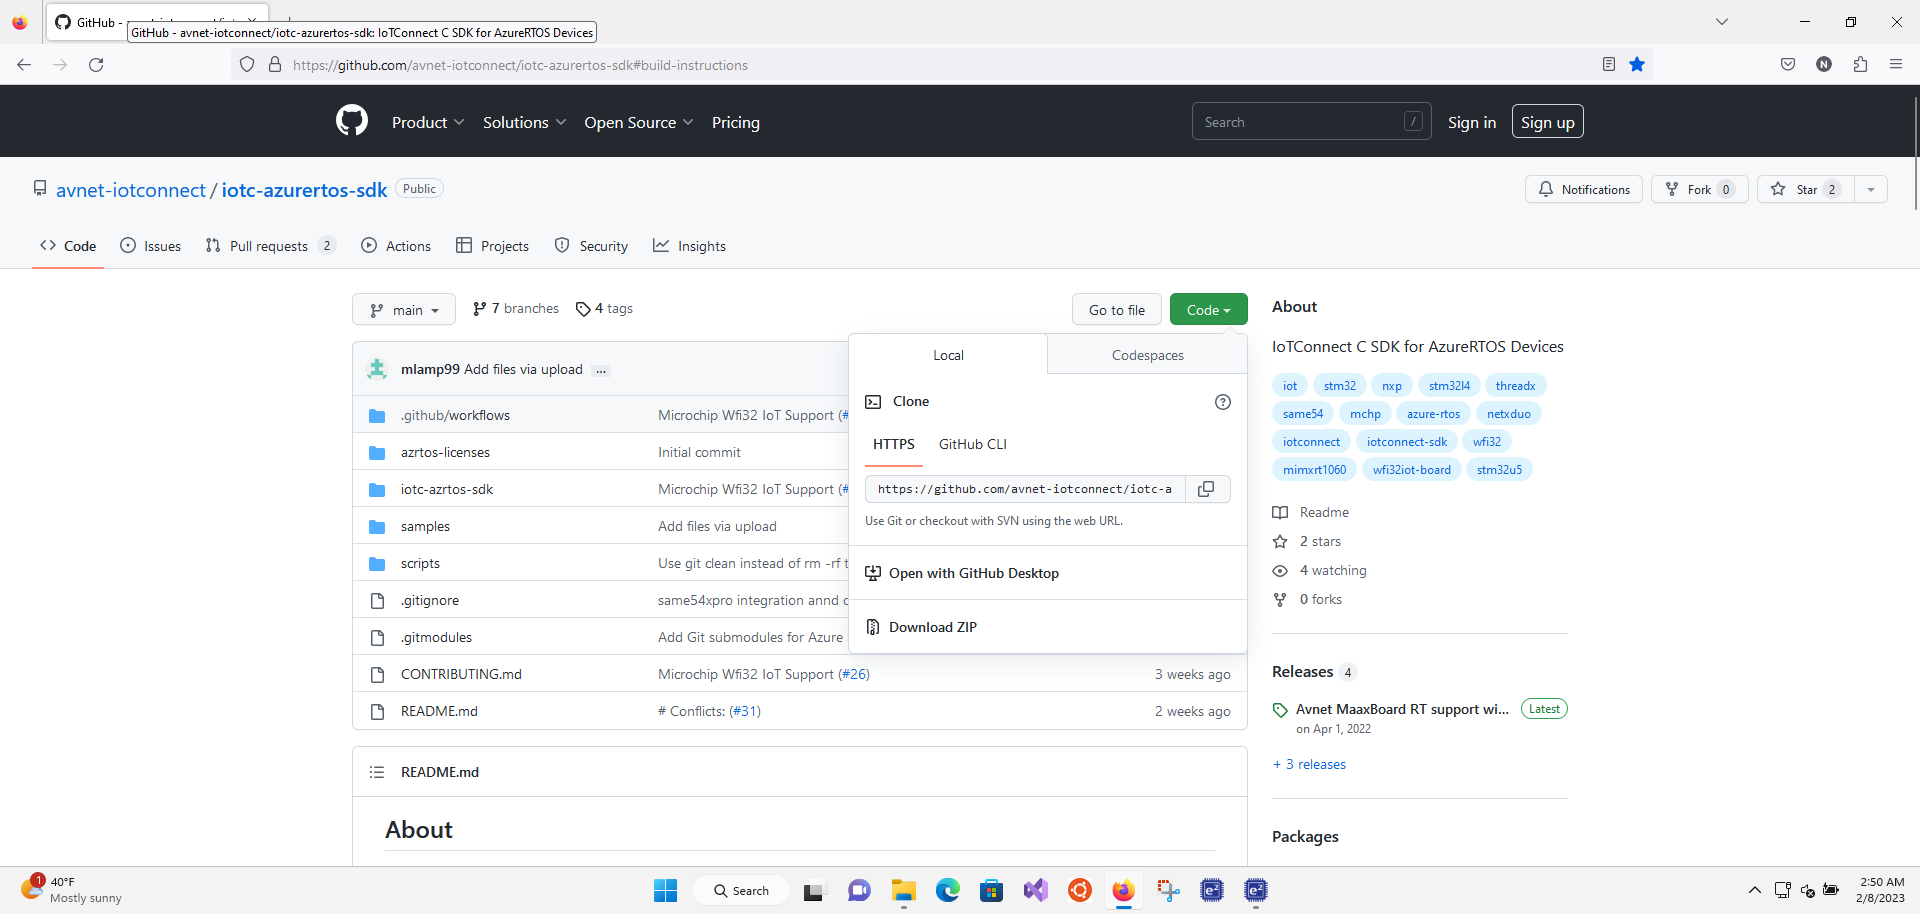Select the Local tab
Screen dimensions: 1920x914
pos(948,355)
